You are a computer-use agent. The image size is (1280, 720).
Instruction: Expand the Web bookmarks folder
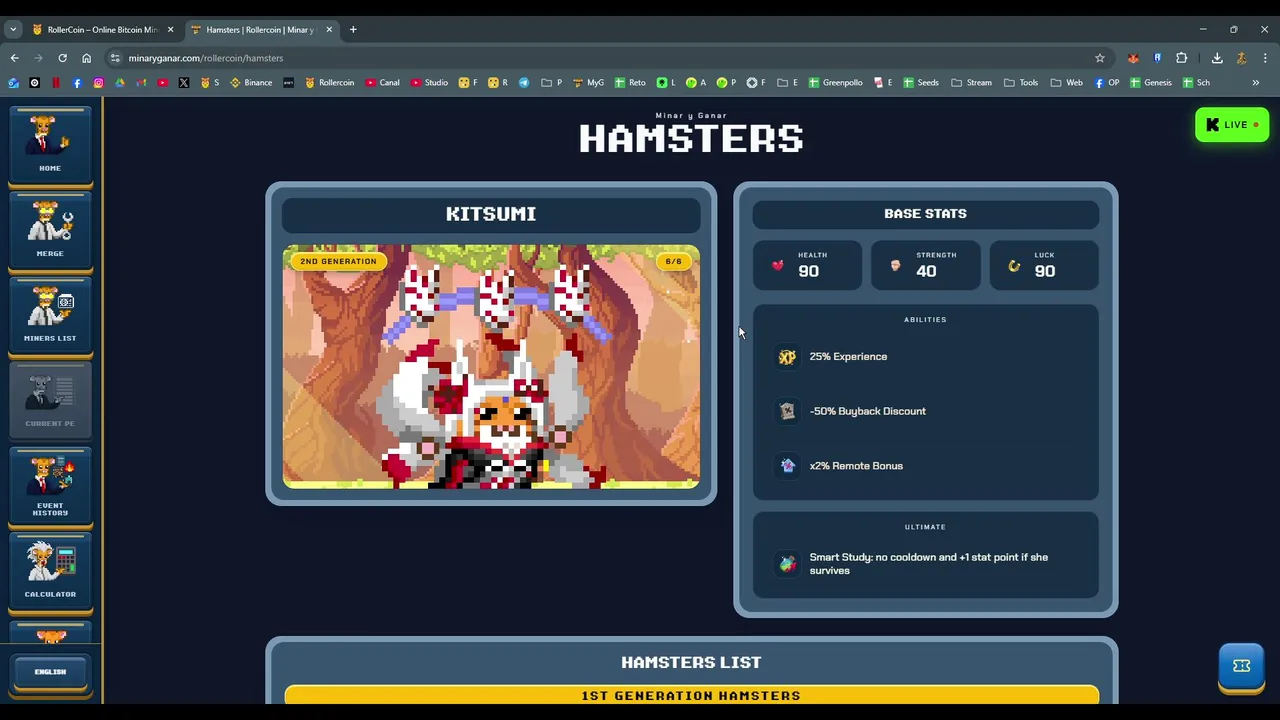pyautogui.click(x=1066, y=82)
